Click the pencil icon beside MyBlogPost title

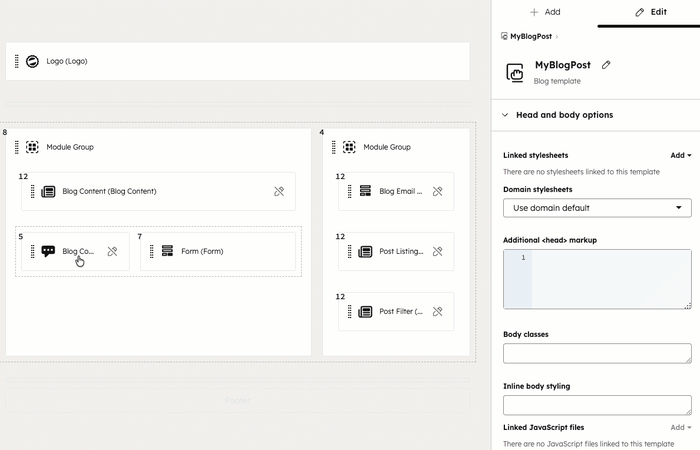(606, 65)
